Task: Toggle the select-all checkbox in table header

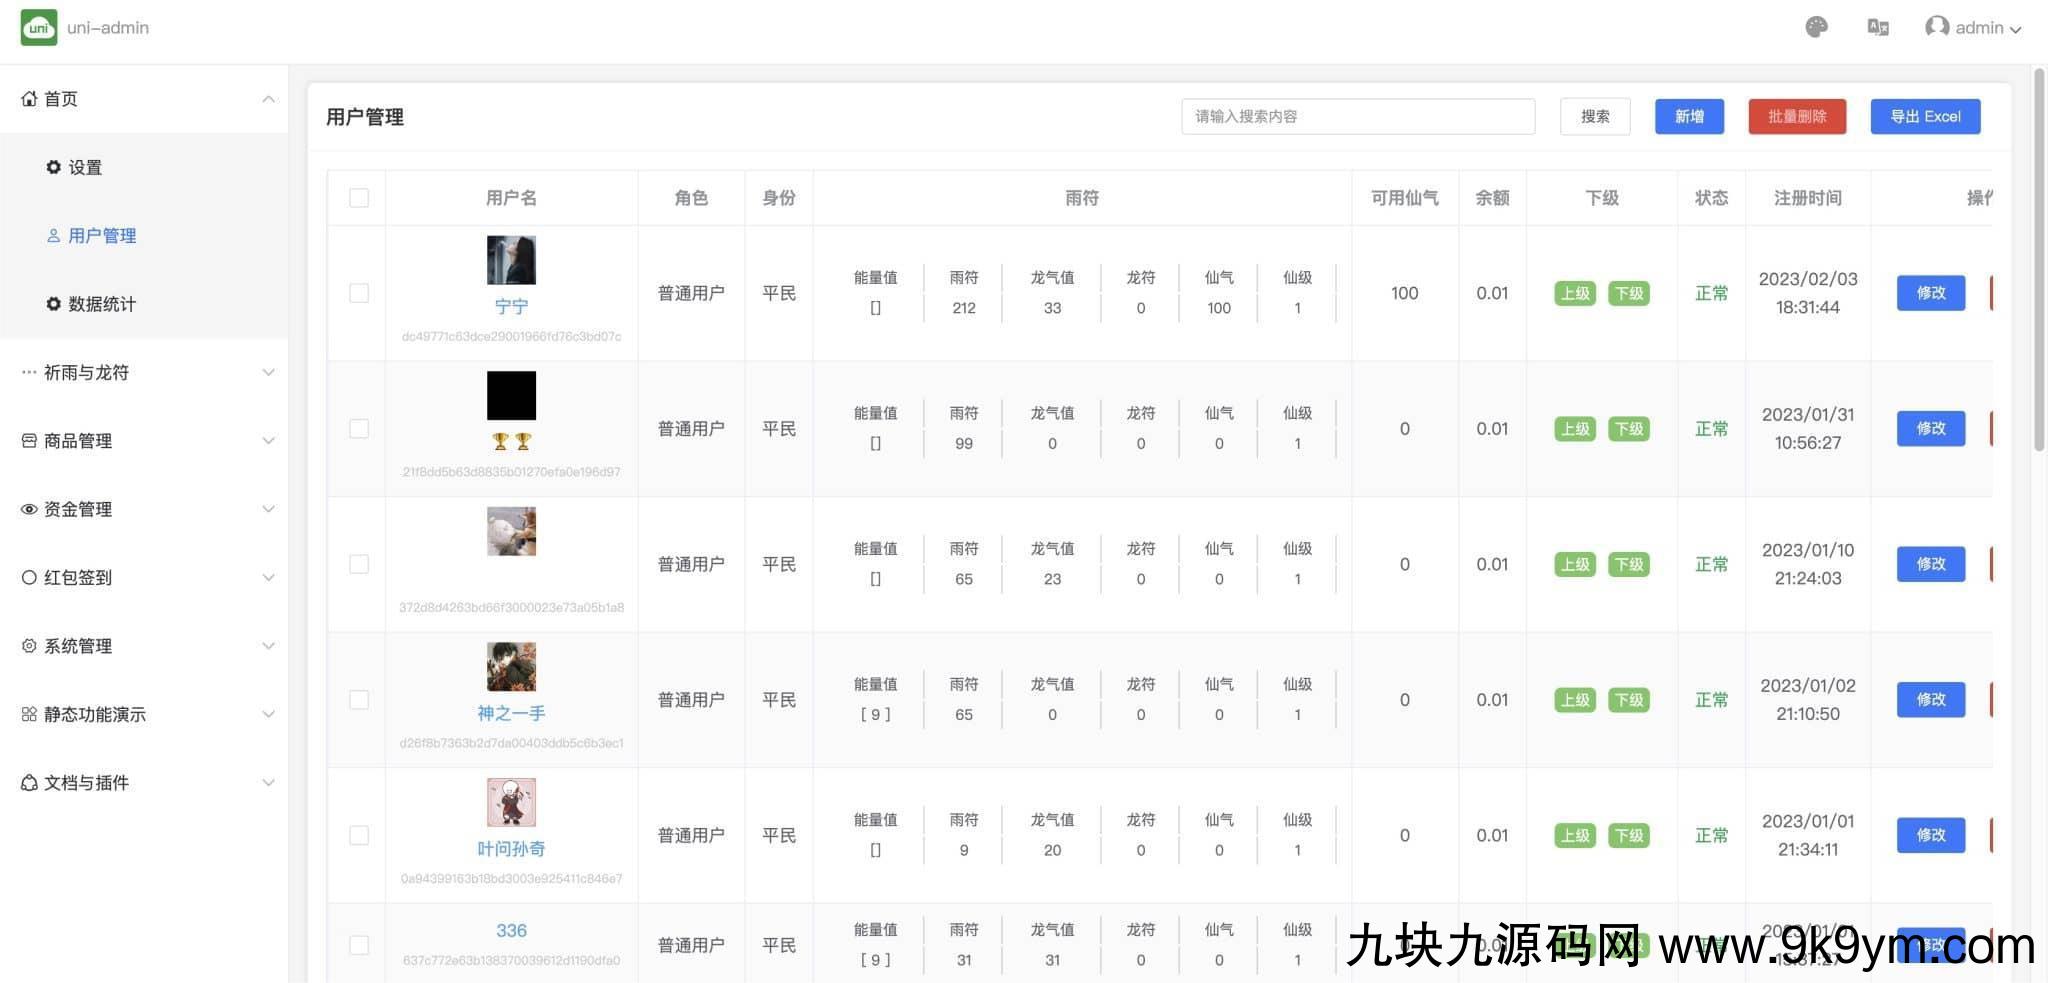Action: [359, 198]
